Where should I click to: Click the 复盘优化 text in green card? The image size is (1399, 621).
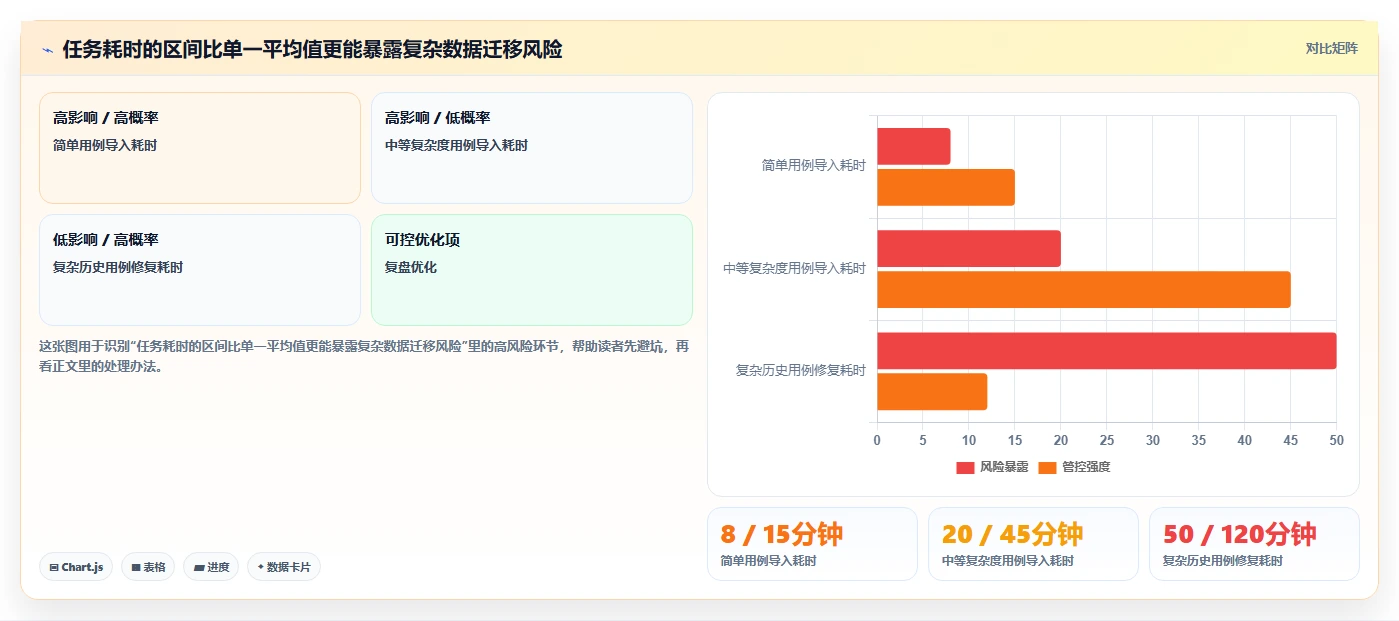click(x=411, y=267)
